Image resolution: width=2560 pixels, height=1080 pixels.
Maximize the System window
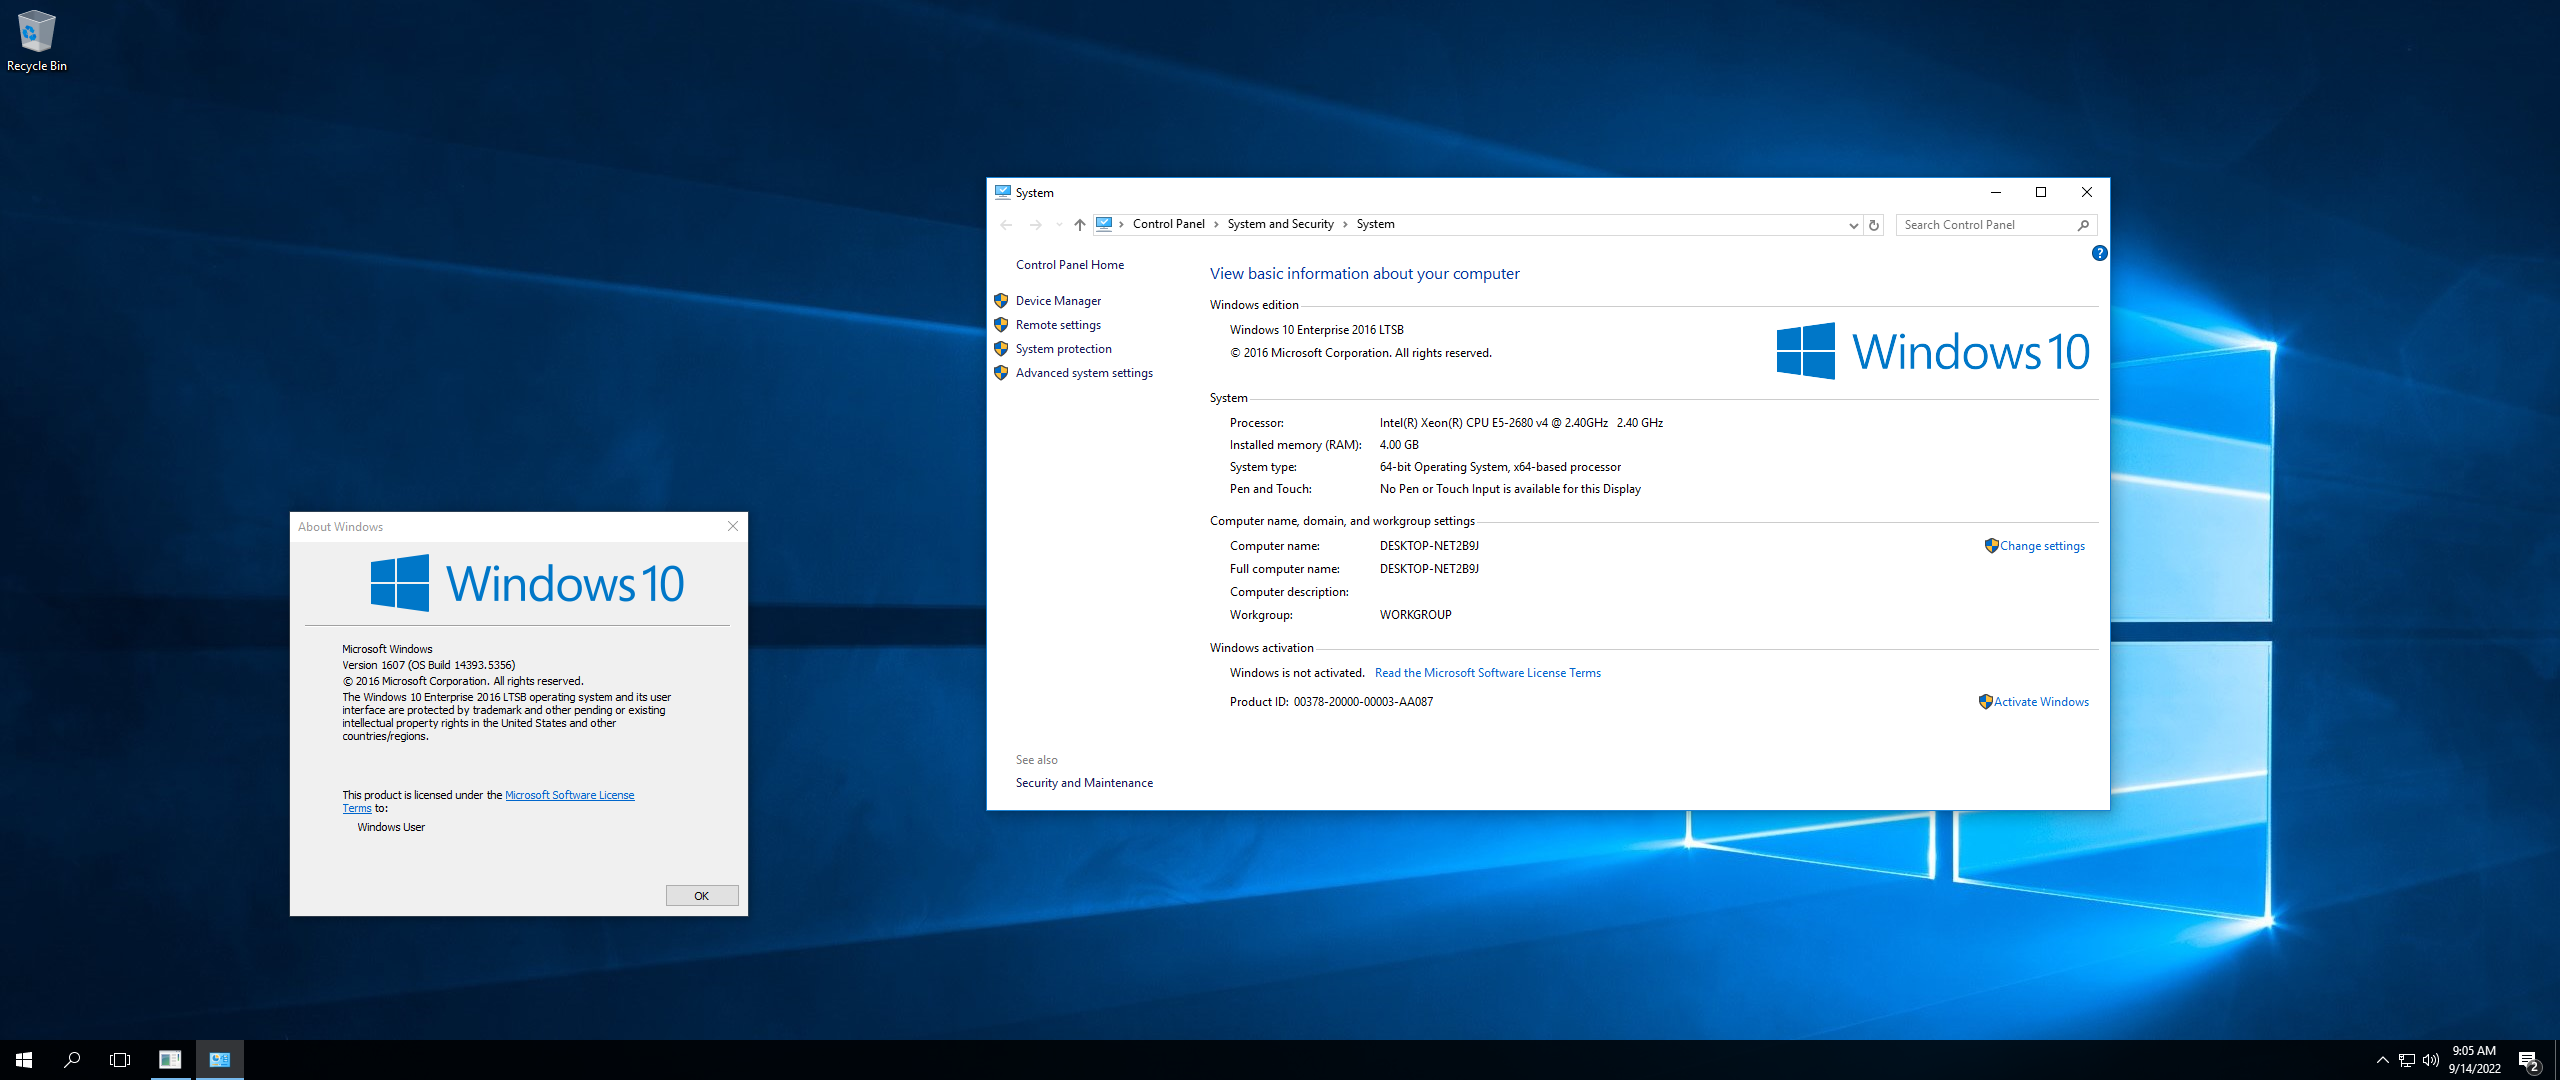pos(2041,192)
